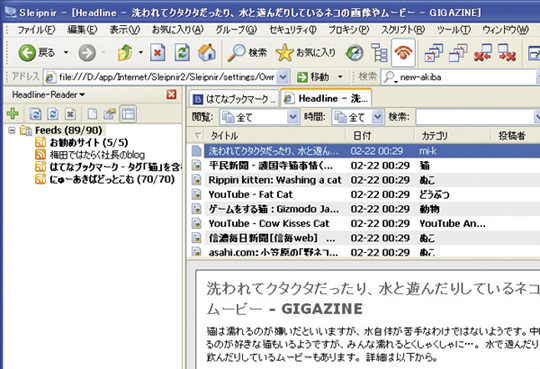The image size is (540, 369).
Task: Click the first update feeds icon
Action: 35,114
